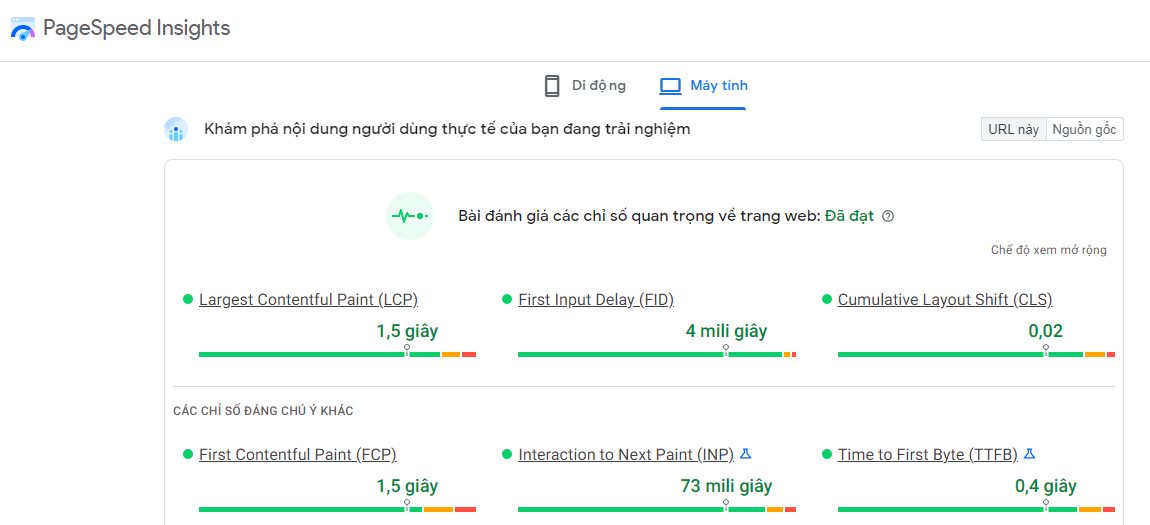The height and width of the screenshot is (525, 1150).
Task: Click the real-user experience chart icon
Action: click(176, 130)
